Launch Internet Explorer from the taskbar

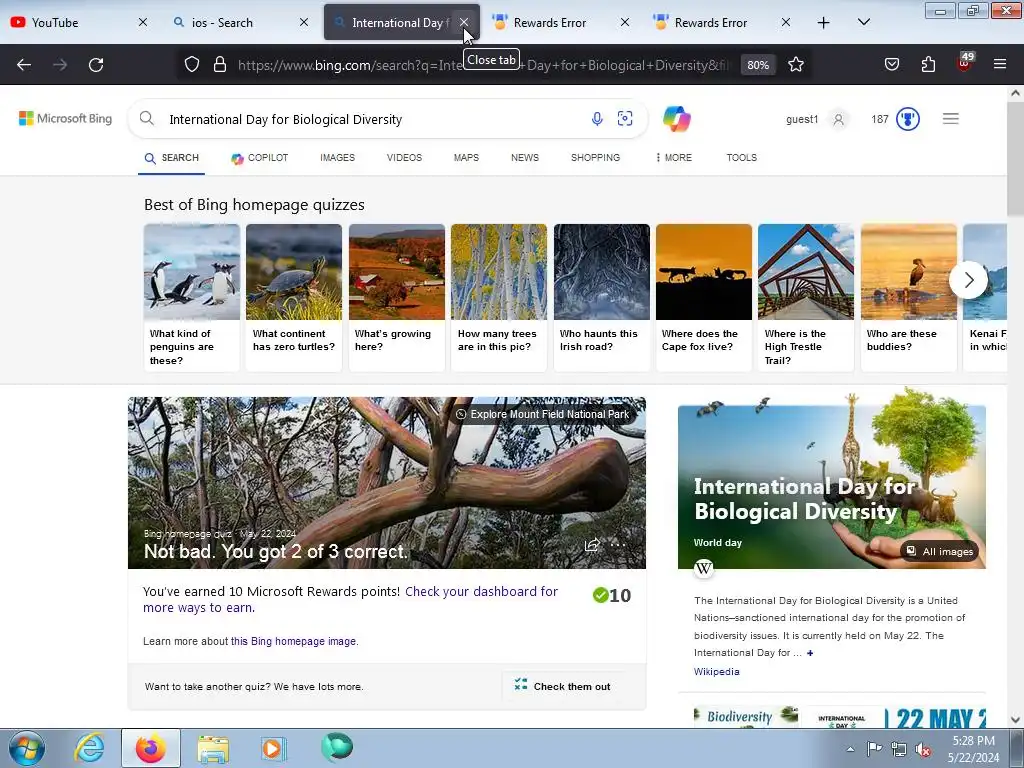[89, 748]
